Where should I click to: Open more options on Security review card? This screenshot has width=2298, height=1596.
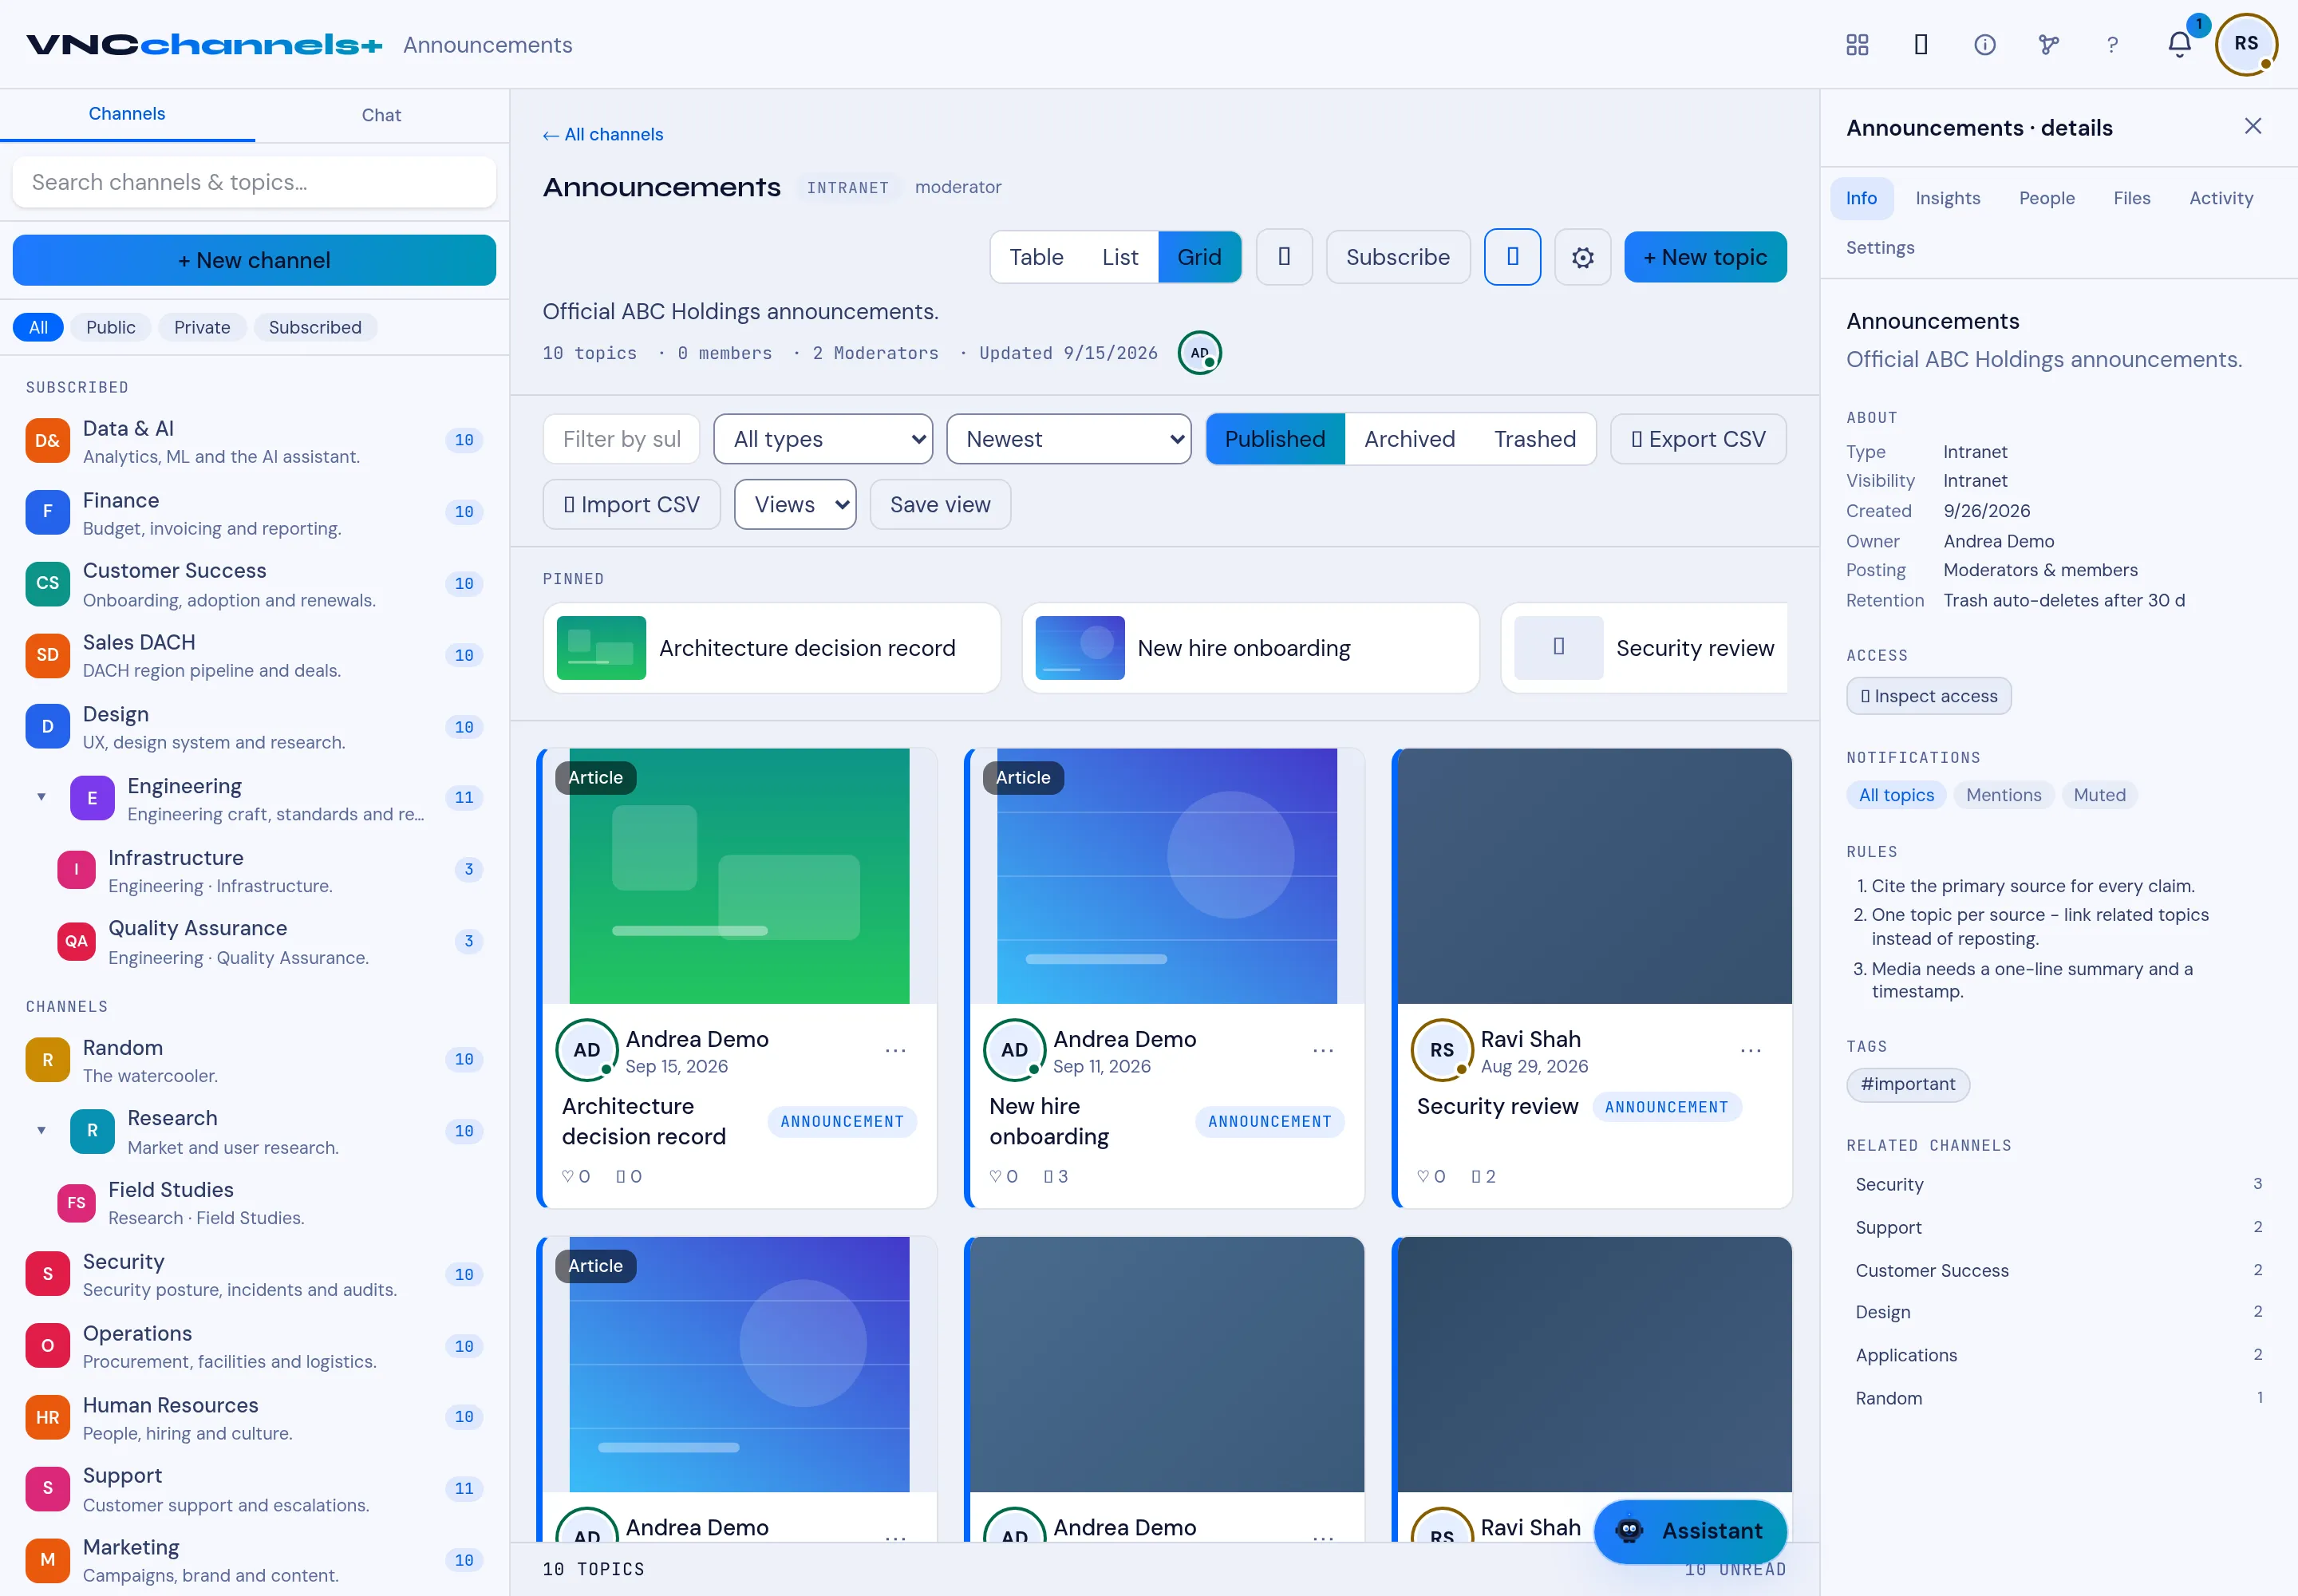point(1750,1050)
